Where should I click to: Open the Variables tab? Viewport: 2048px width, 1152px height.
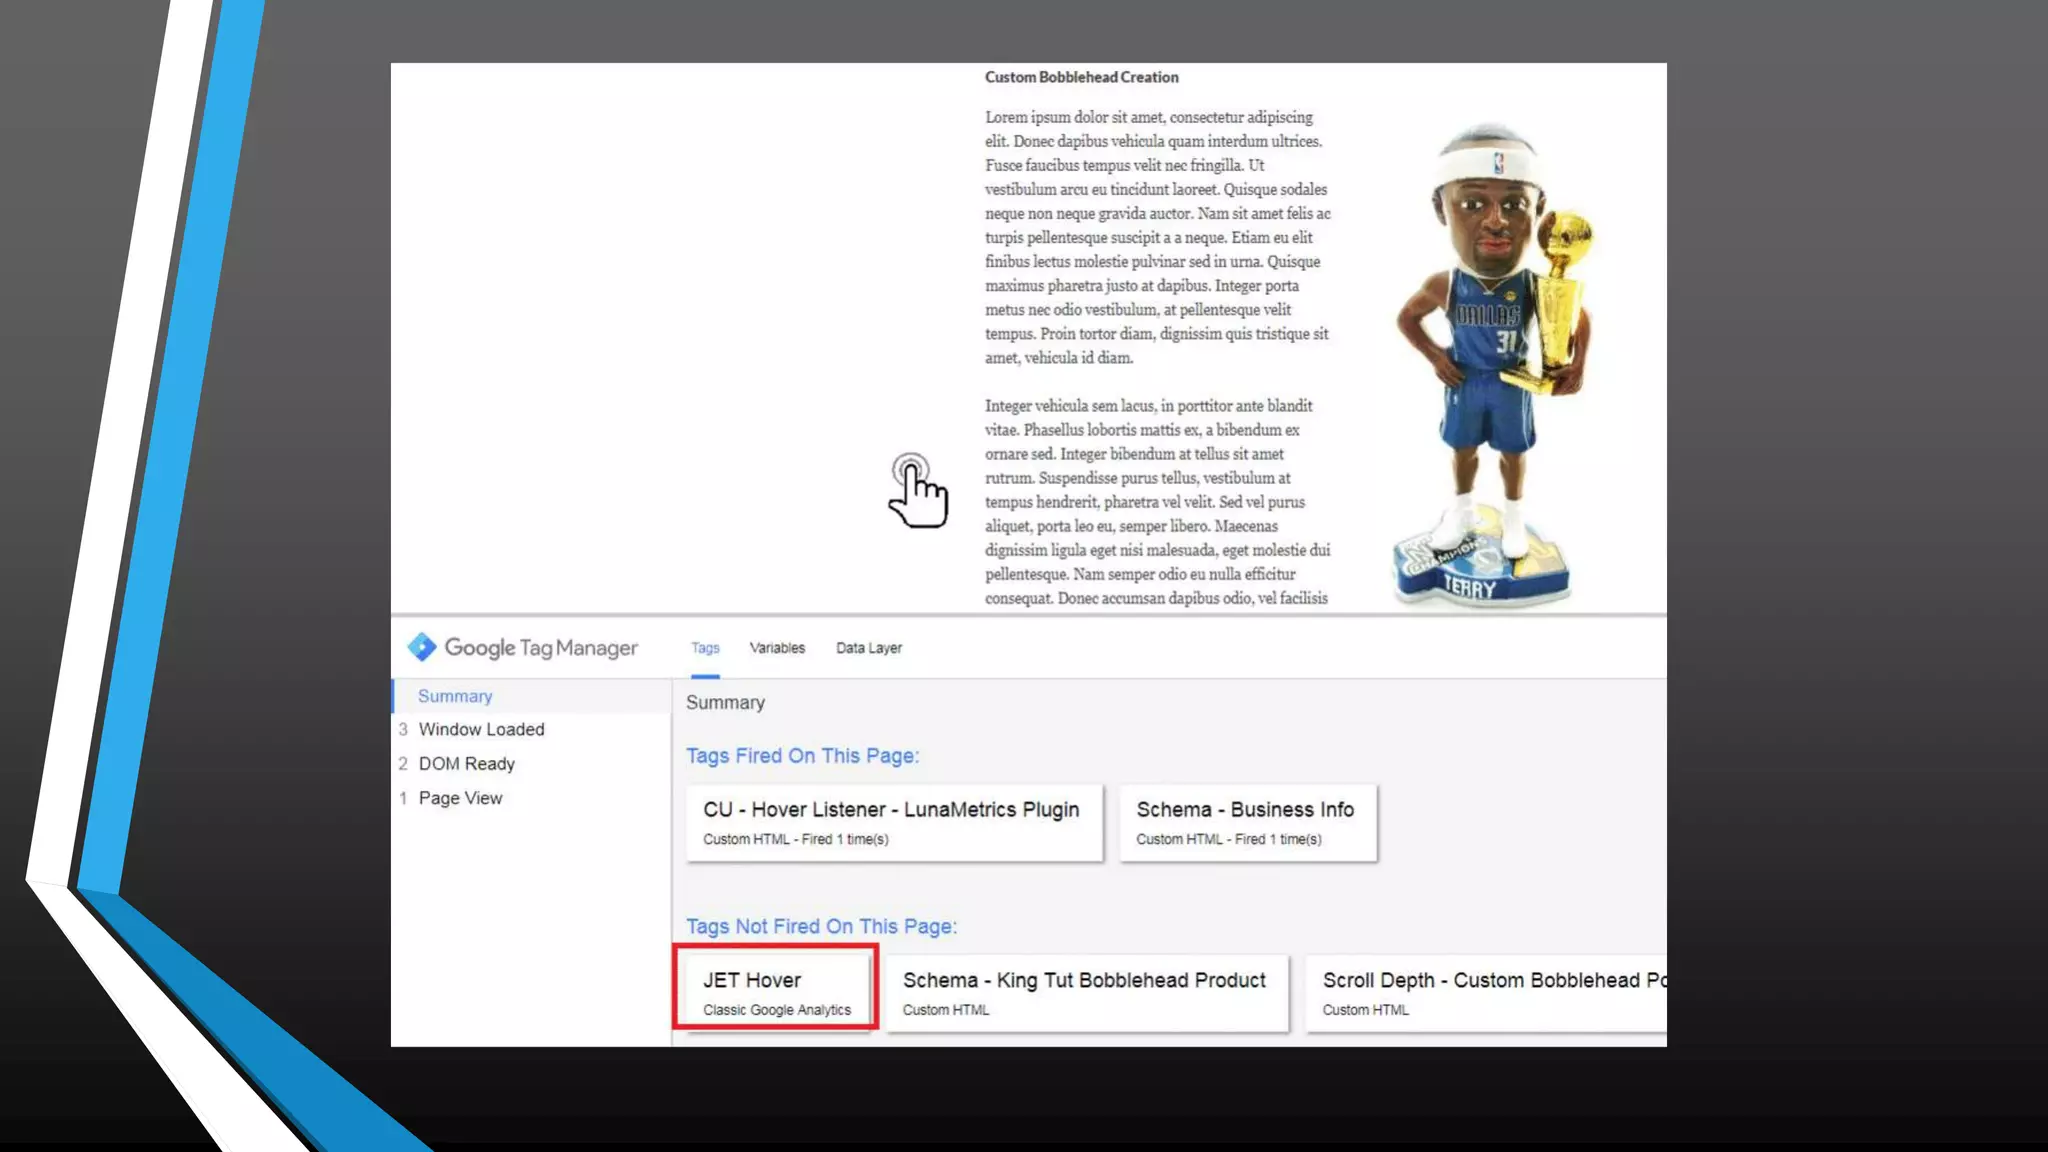click(777, 648)
